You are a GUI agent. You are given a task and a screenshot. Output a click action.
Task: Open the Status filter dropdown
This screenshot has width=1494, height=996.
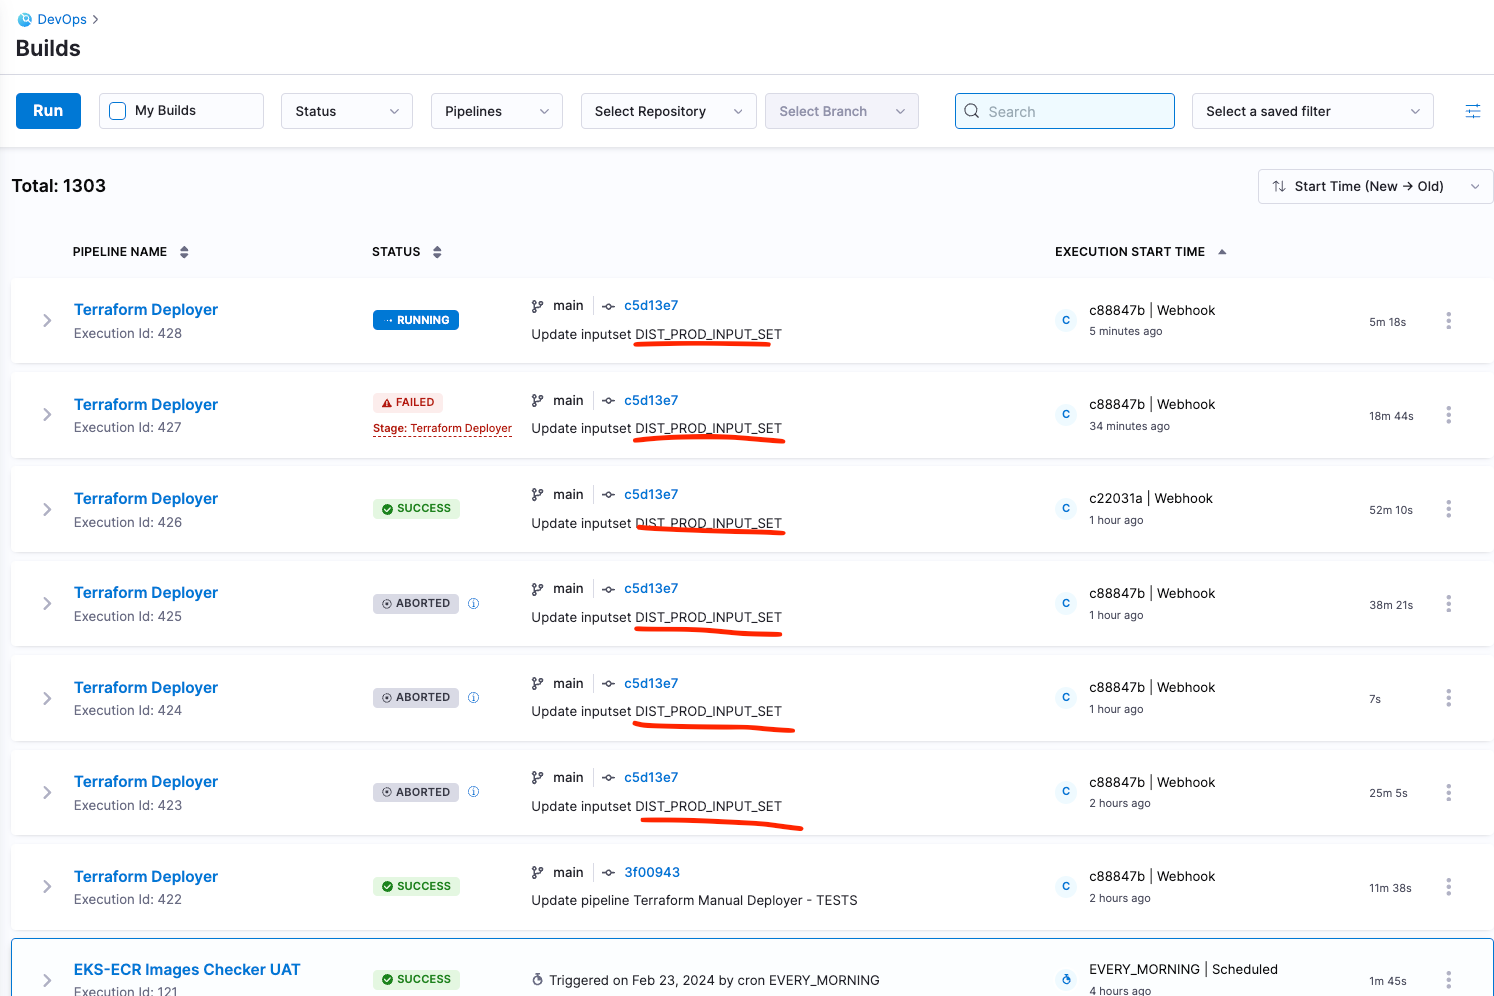click(x=347, y=111)
